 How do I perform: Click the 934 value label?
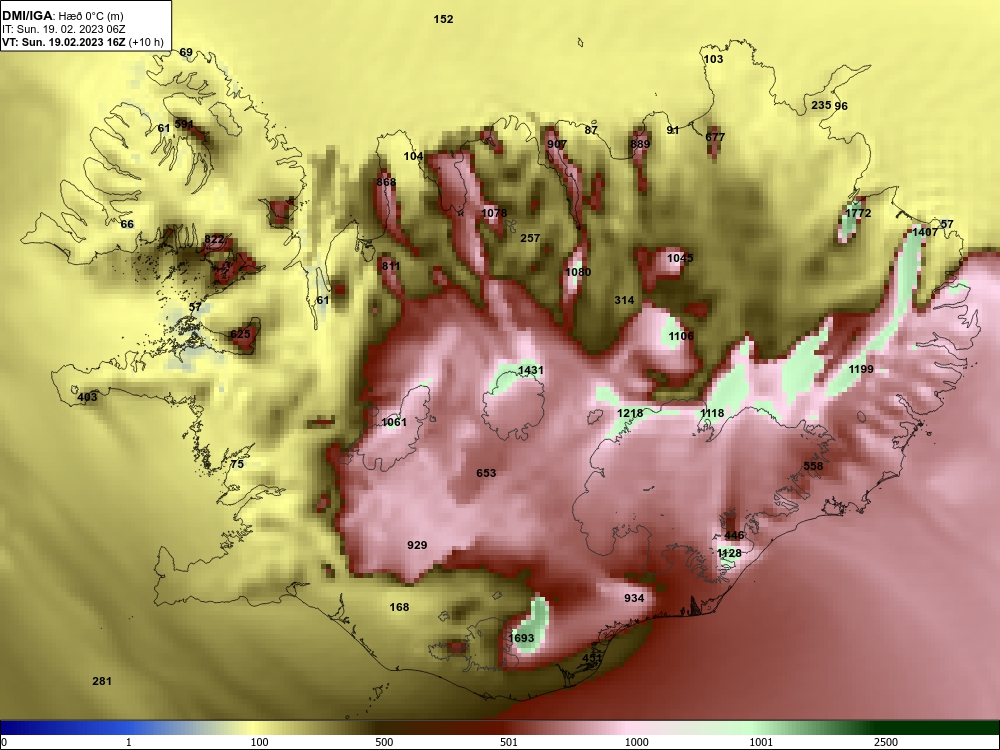(634, 598)
